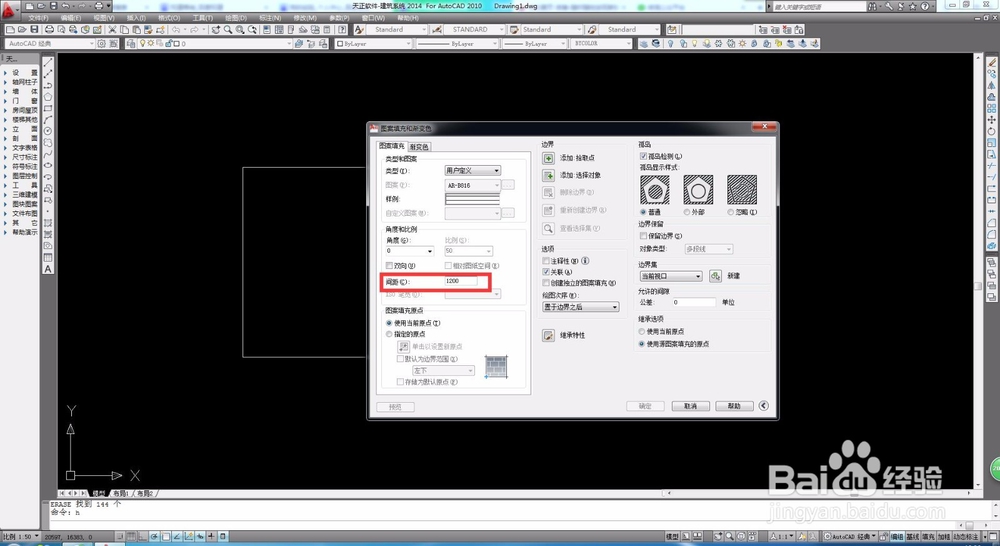Image resolution: width=1000 pixels, height=546 pixels.
Task: Switch to the 渐变色 tab
Action: 419,147
